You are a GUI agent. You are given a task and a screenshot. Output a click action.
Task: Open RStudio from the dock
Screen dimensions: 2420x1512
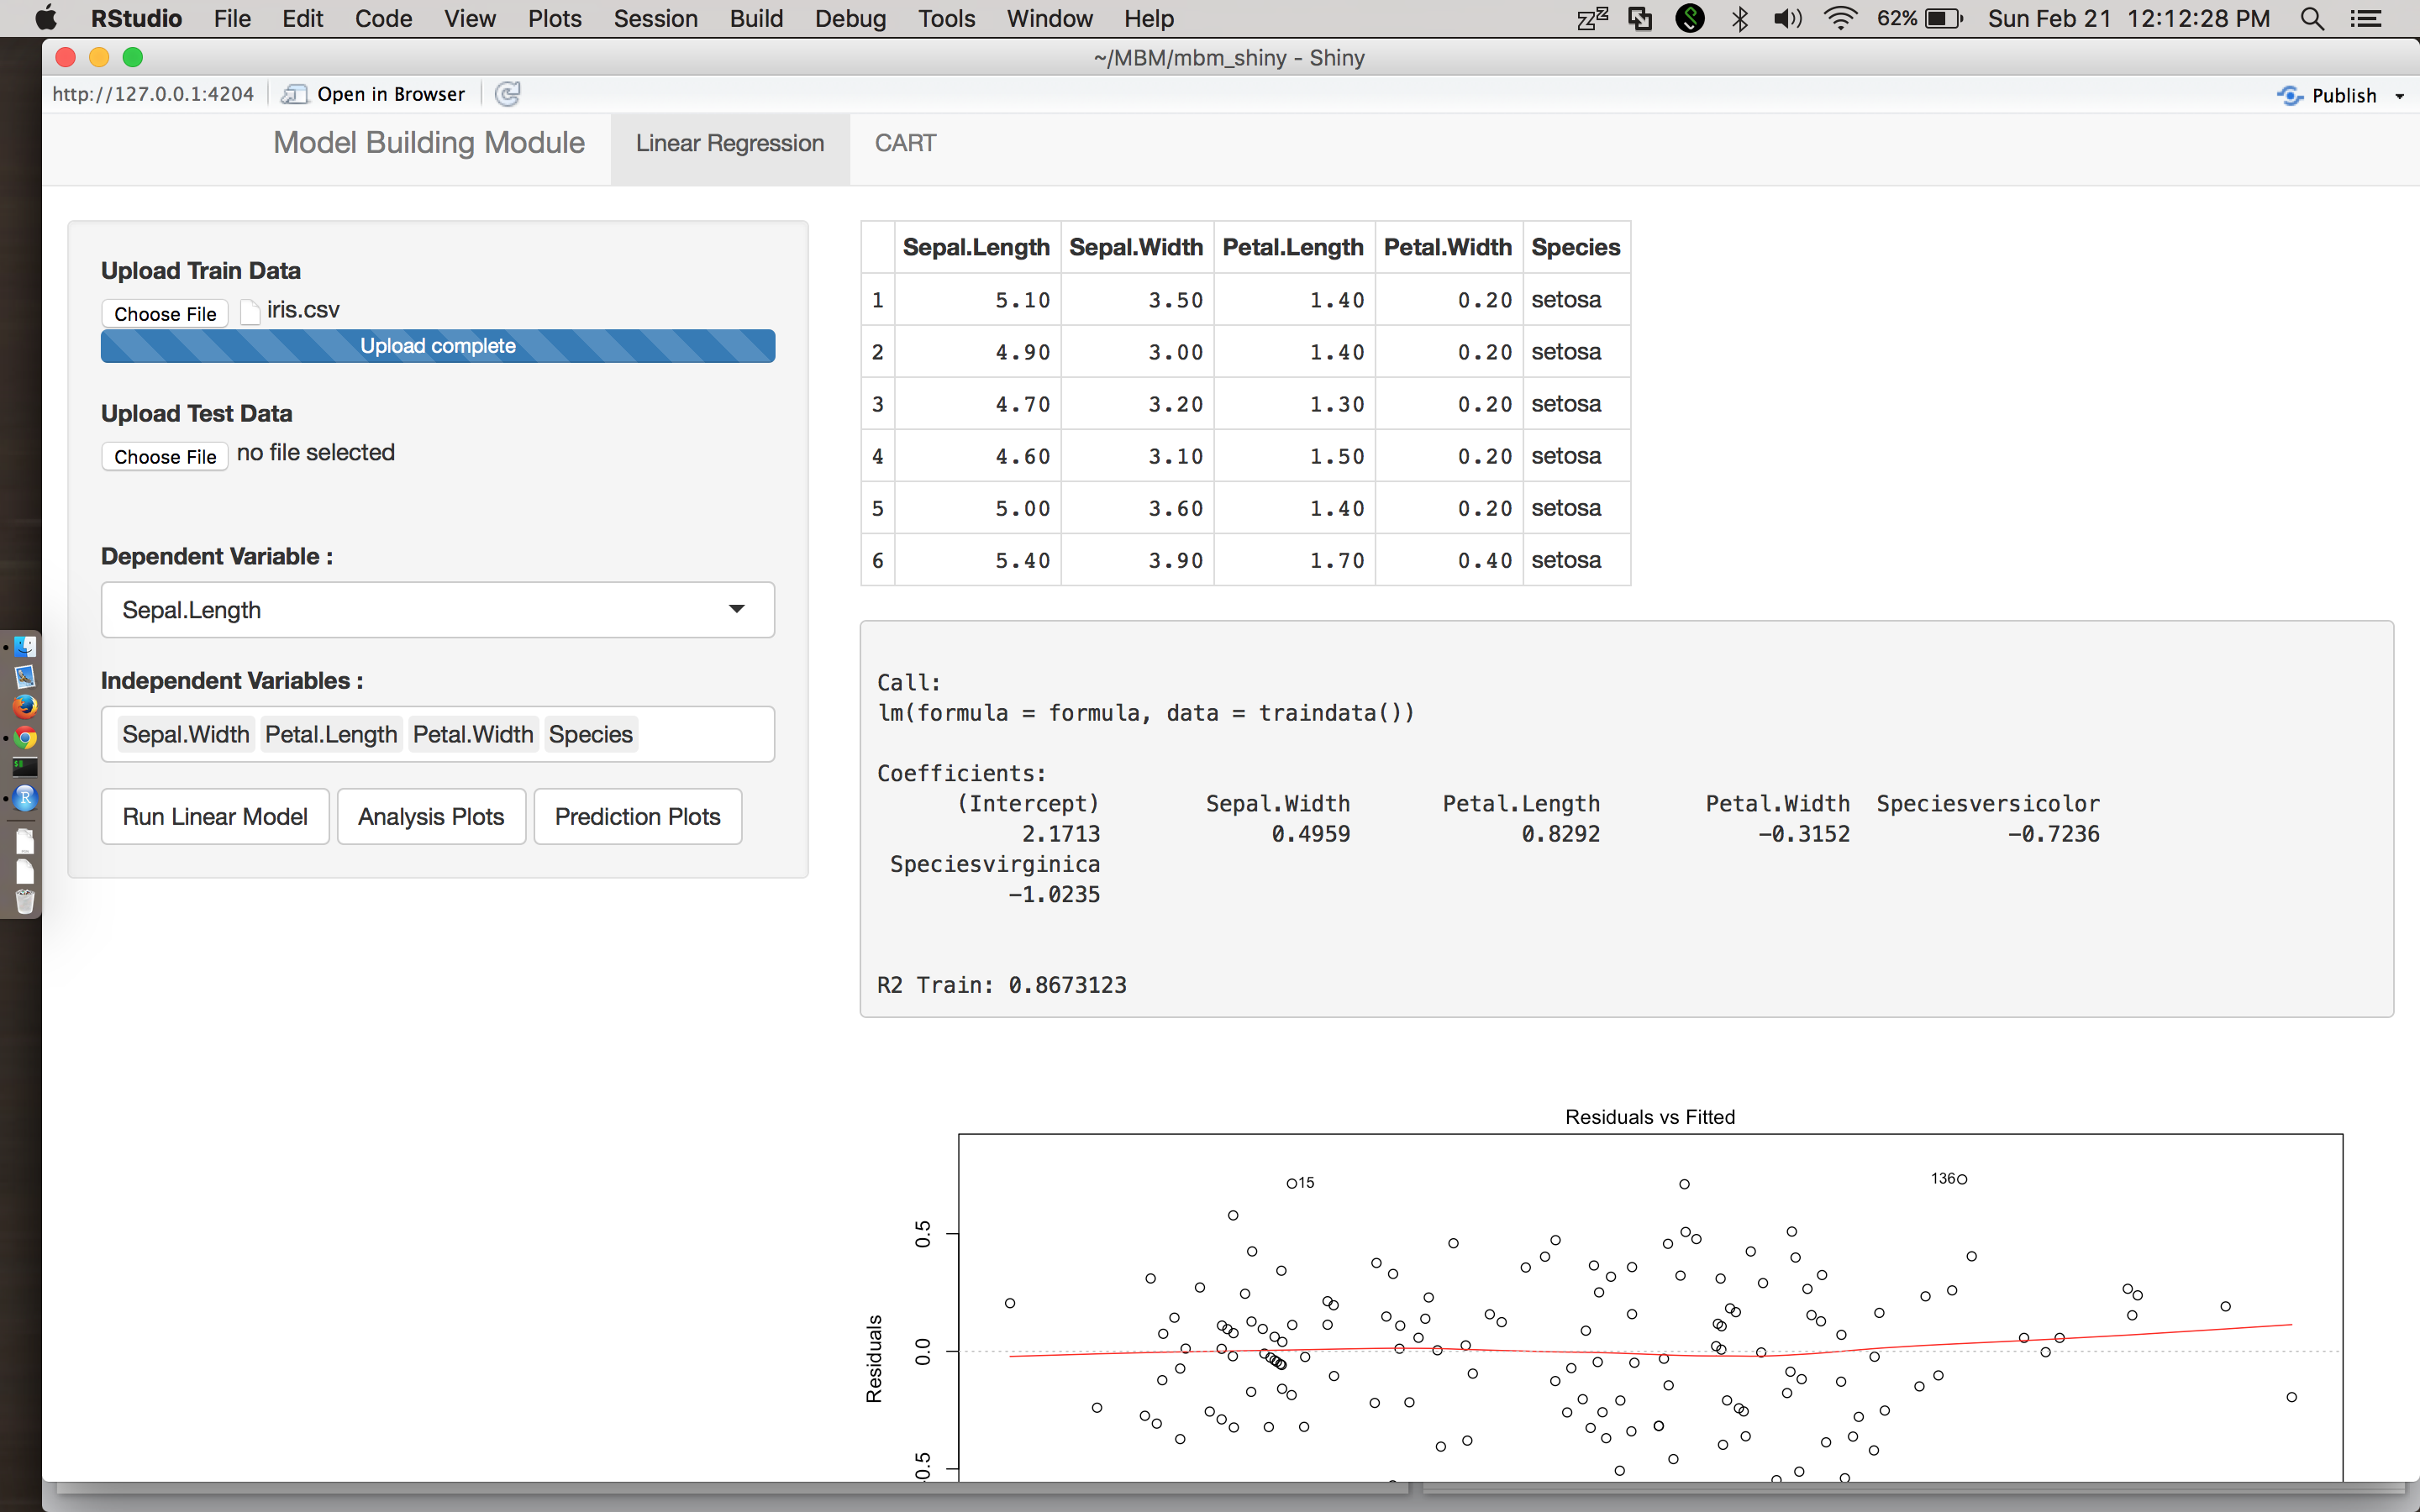[25, 798]
